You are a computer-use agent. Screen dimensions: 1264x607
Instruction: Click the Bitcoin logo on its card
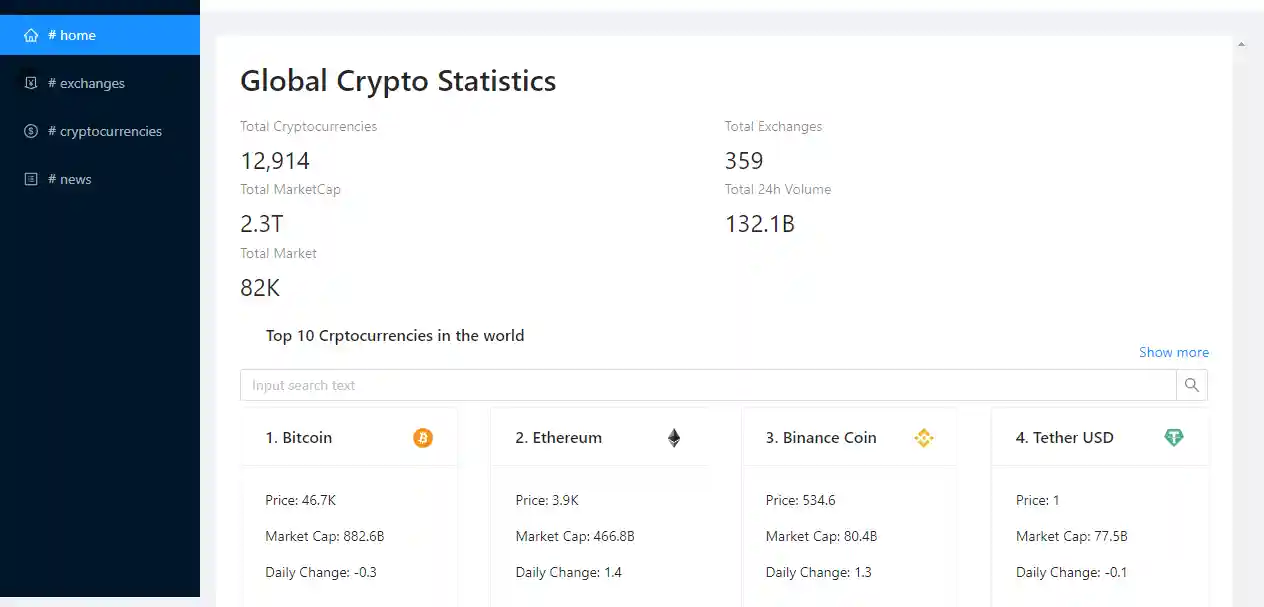422,437
